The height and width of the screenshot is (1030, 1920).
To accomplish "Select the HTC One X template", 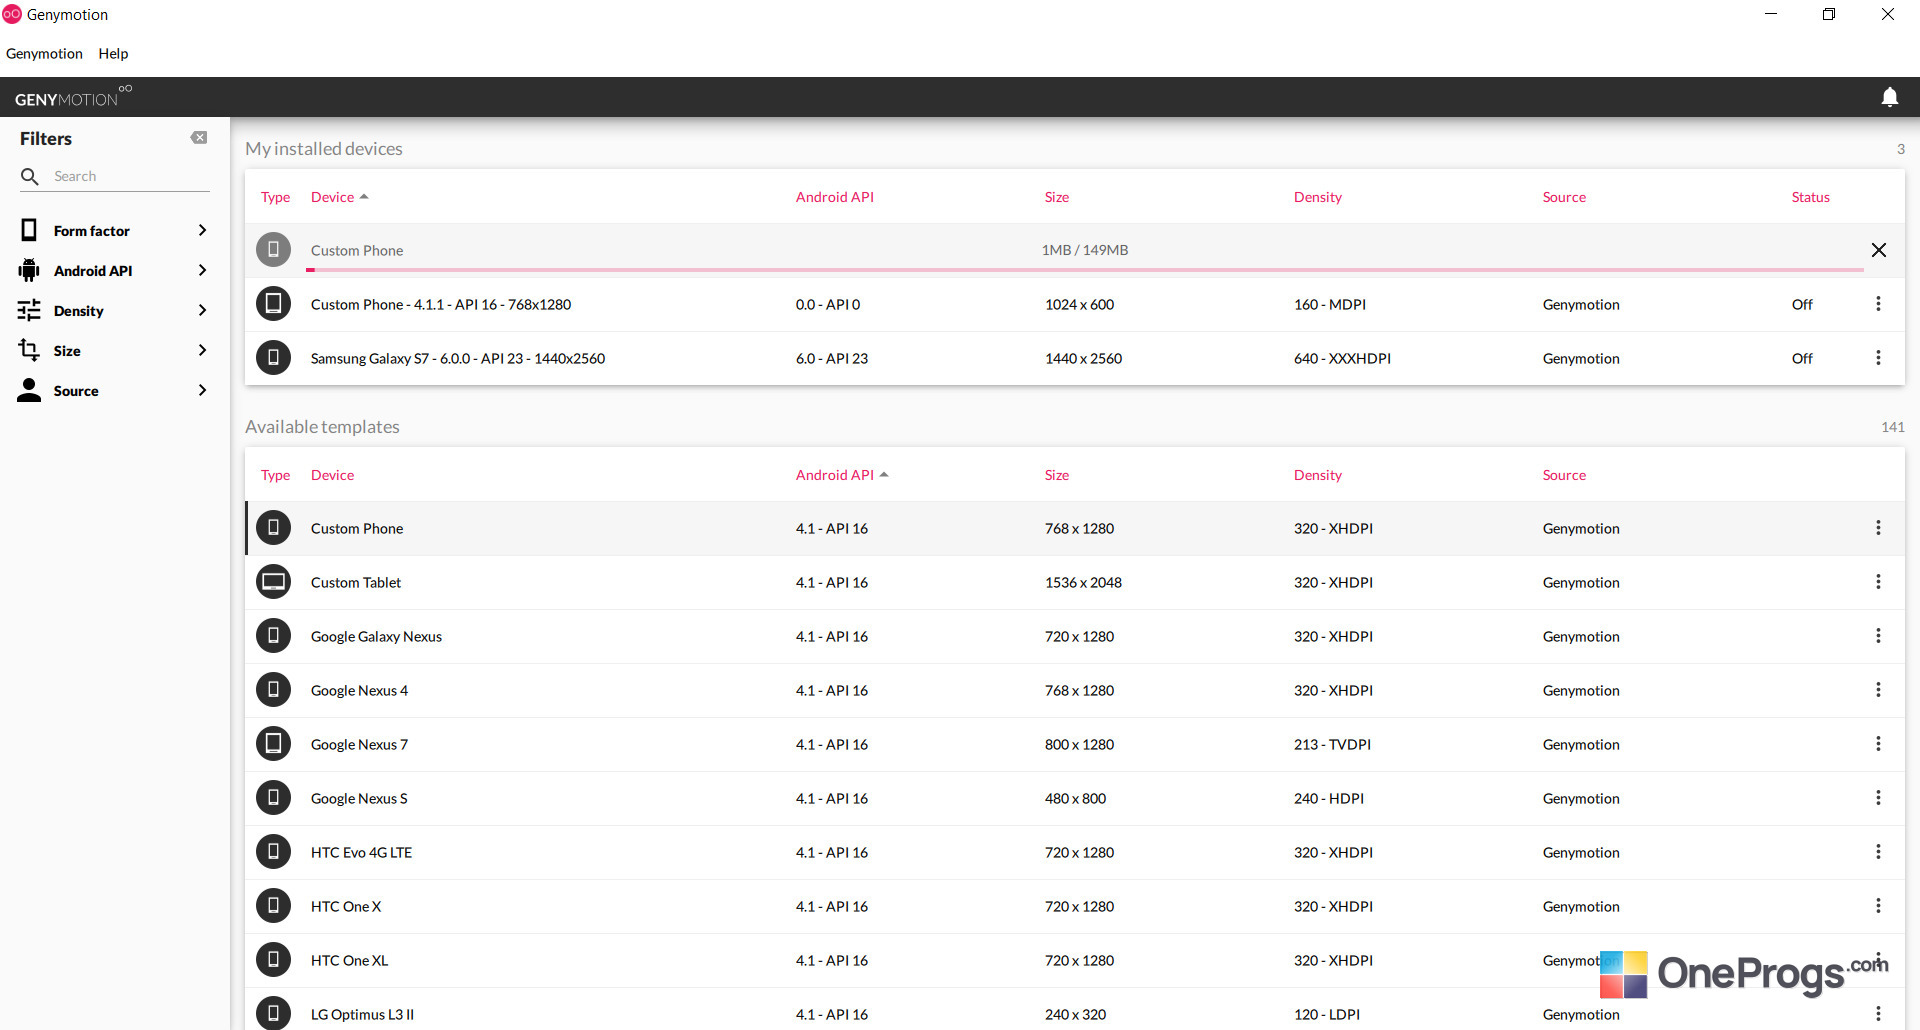I will (1075, 906).
